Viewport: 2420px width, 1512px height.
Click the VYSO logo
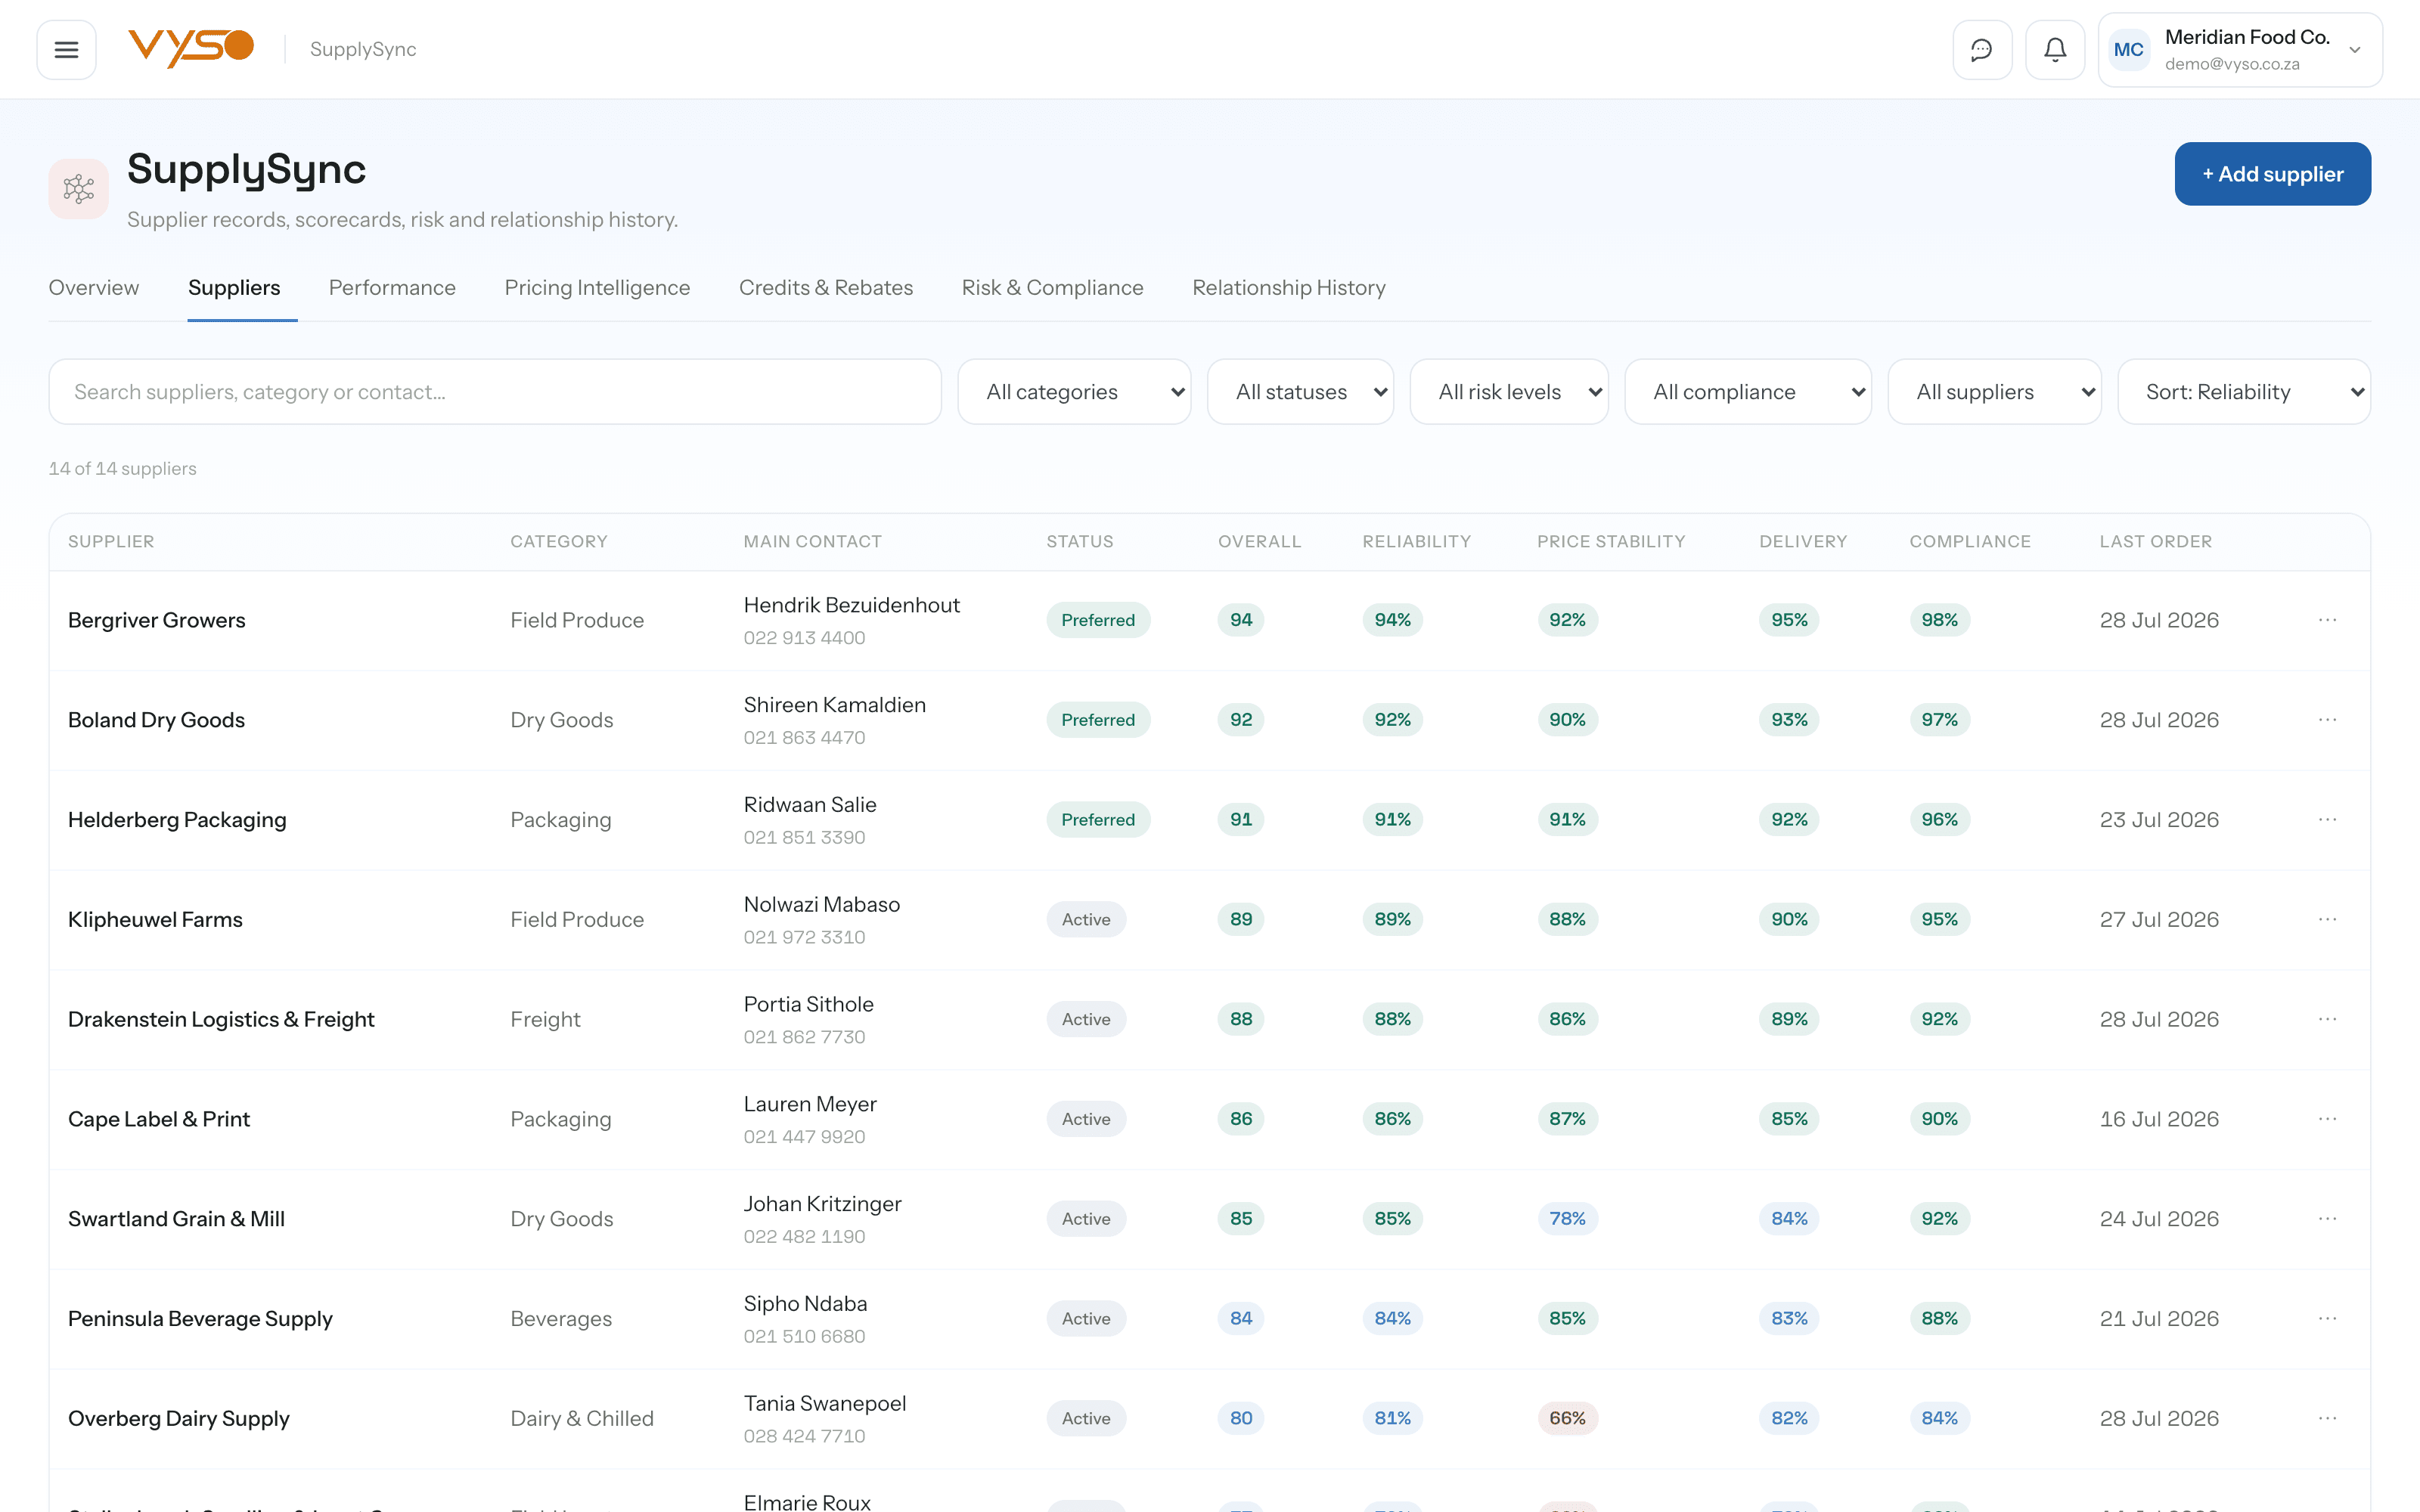191,48
